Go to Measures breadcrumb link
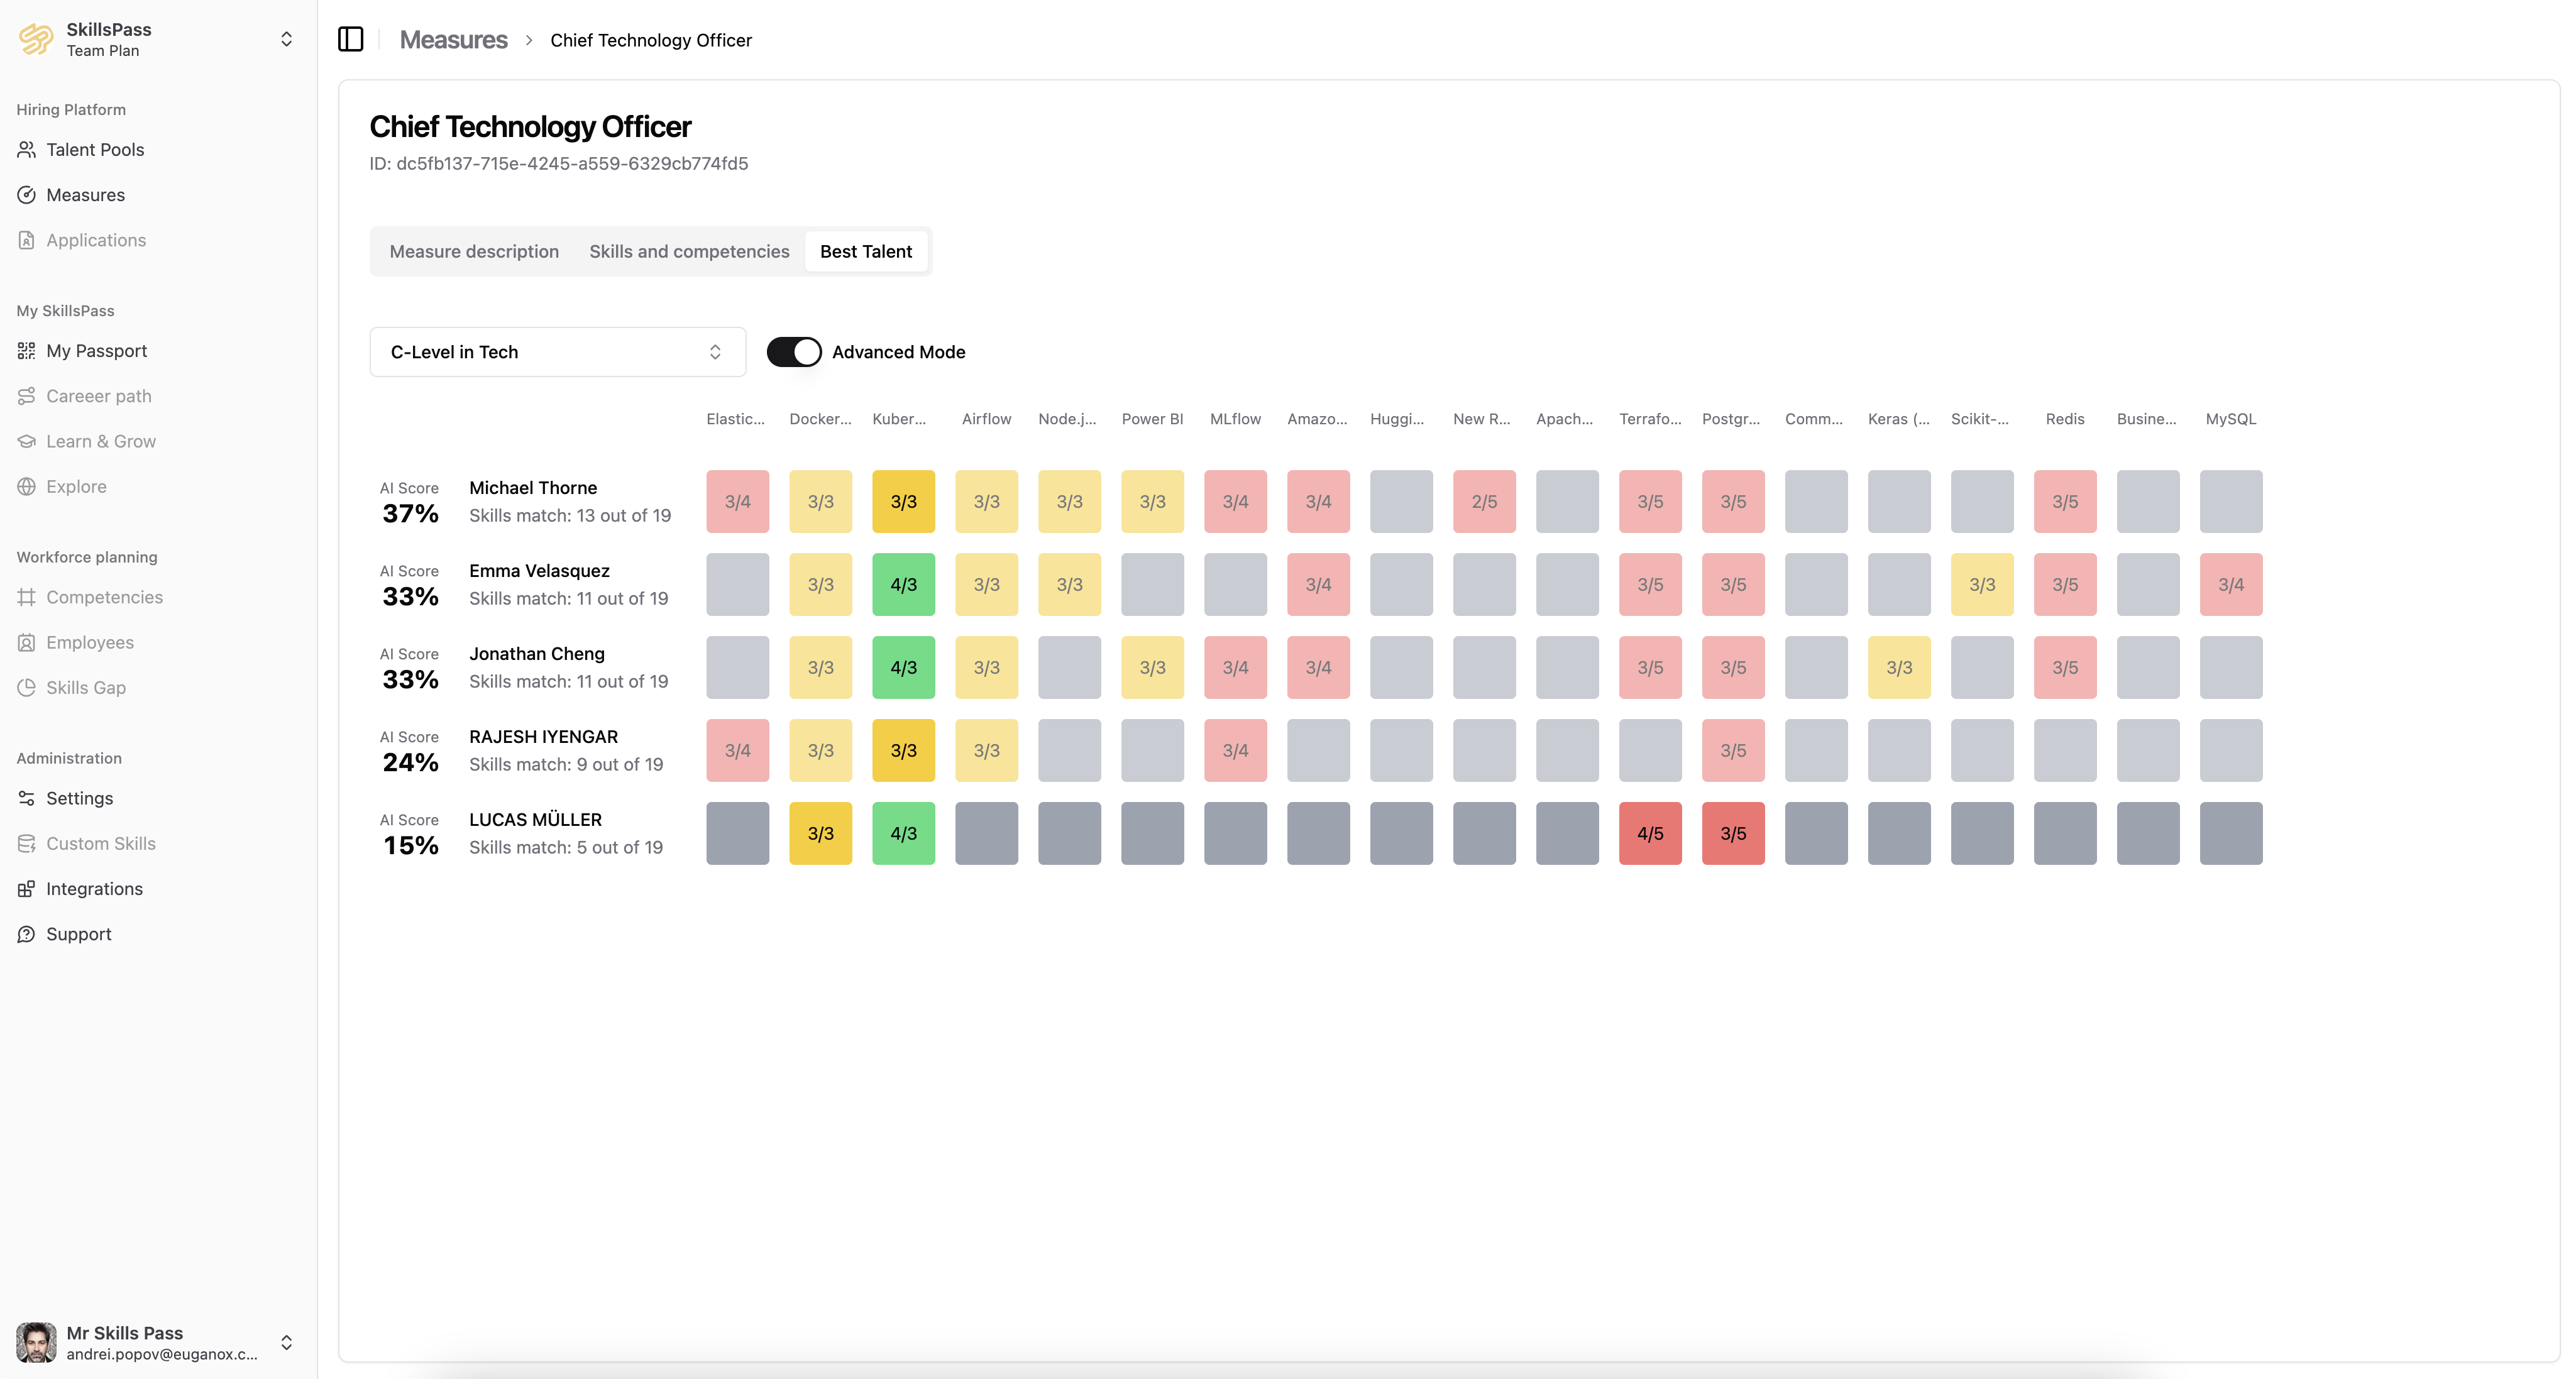Image resolution: width=2576 pixels, height=1379 pixels. (x=453, y=40)
